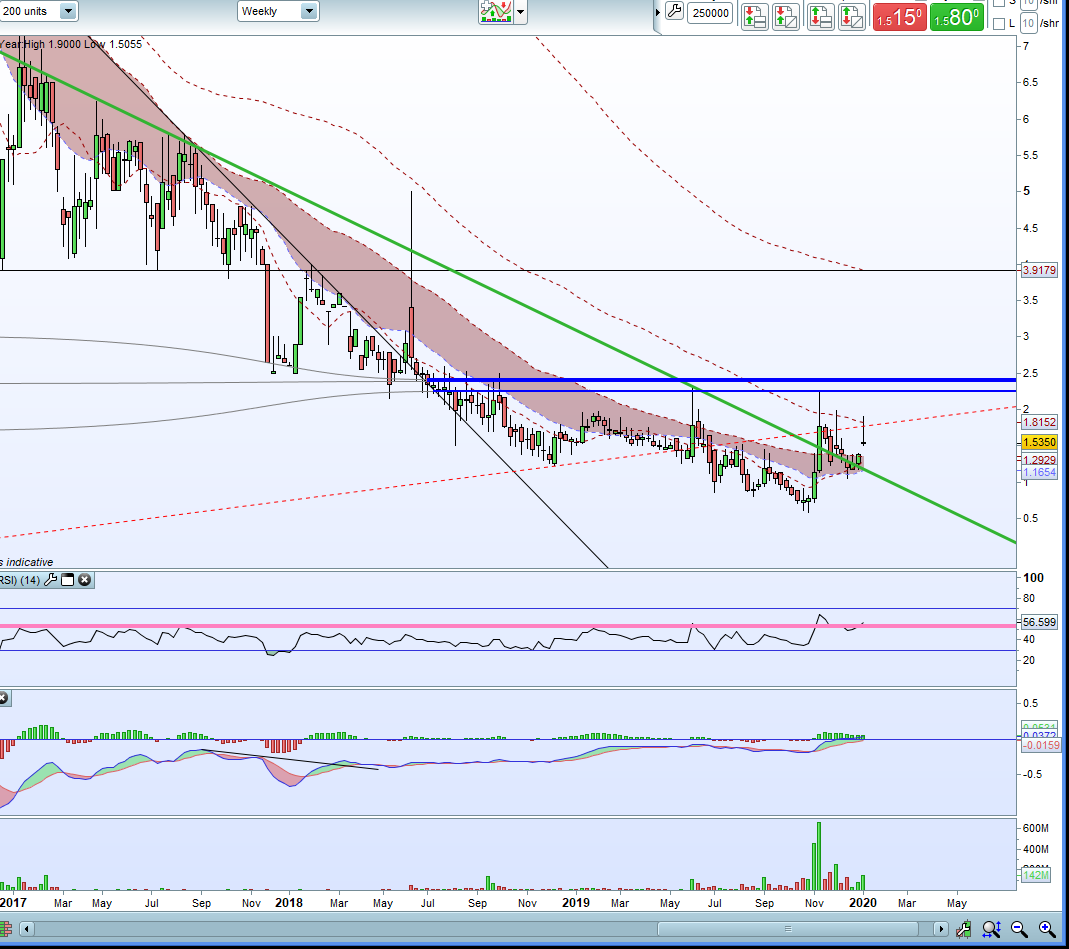
Task: Click the green buy price 1.5800 button
Action: (x=957, y=17)
